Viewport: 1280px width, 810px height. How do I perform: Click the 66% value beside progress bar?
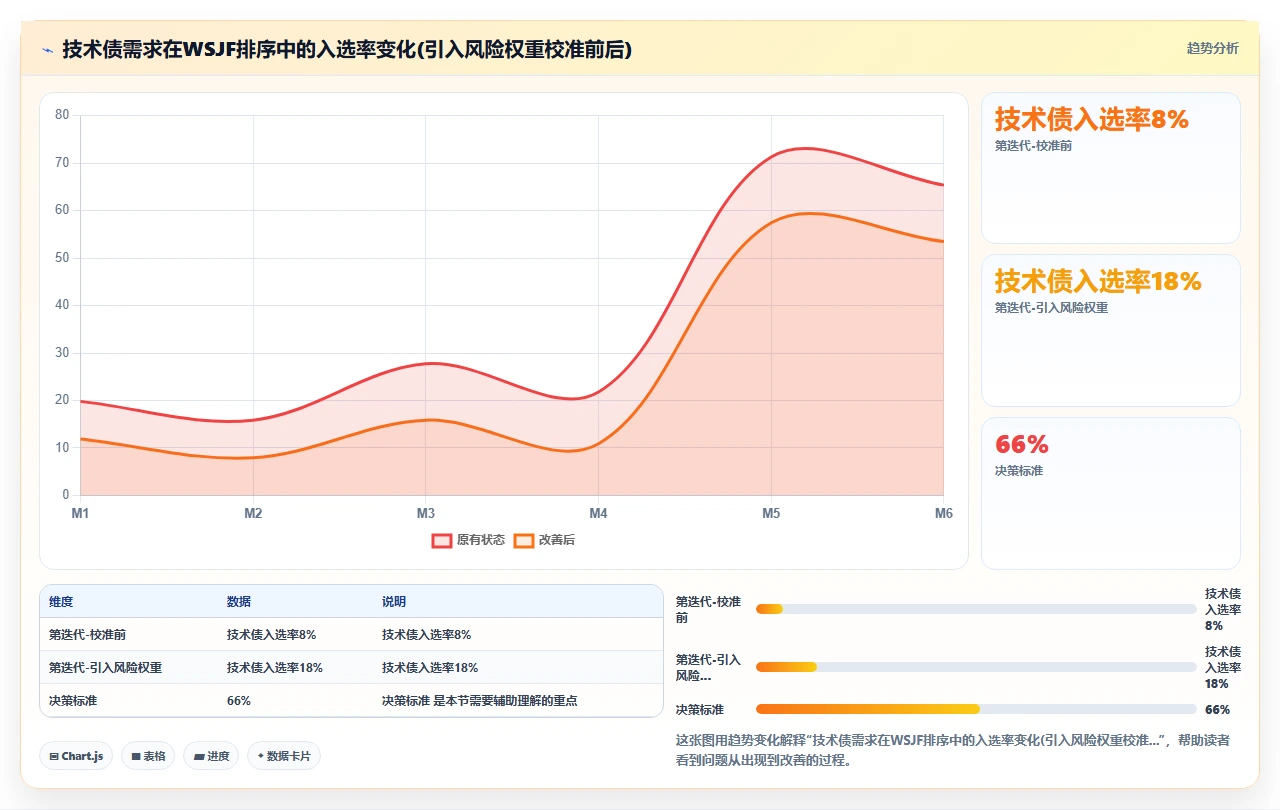coord(1217,710)
